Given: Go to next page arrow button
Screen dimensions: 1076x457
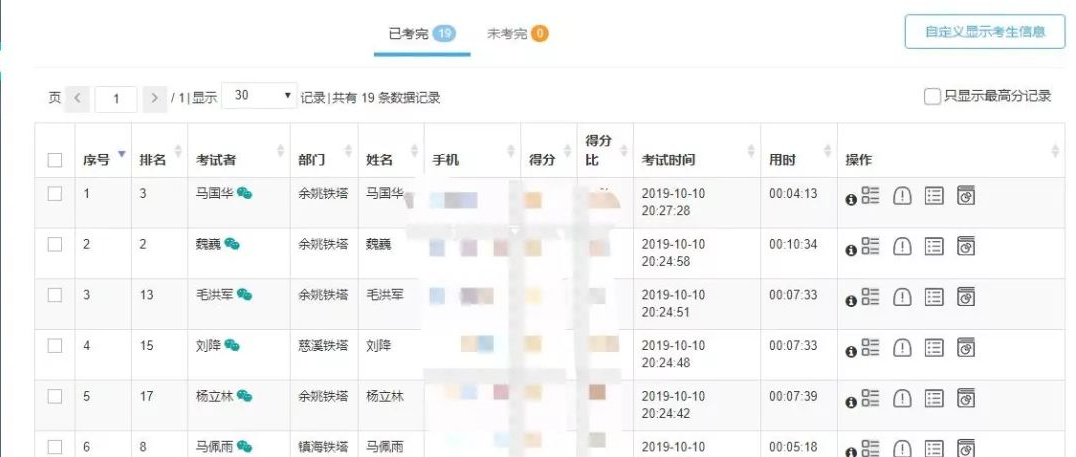Looking at the screenshot, I should tap(154, 98).
